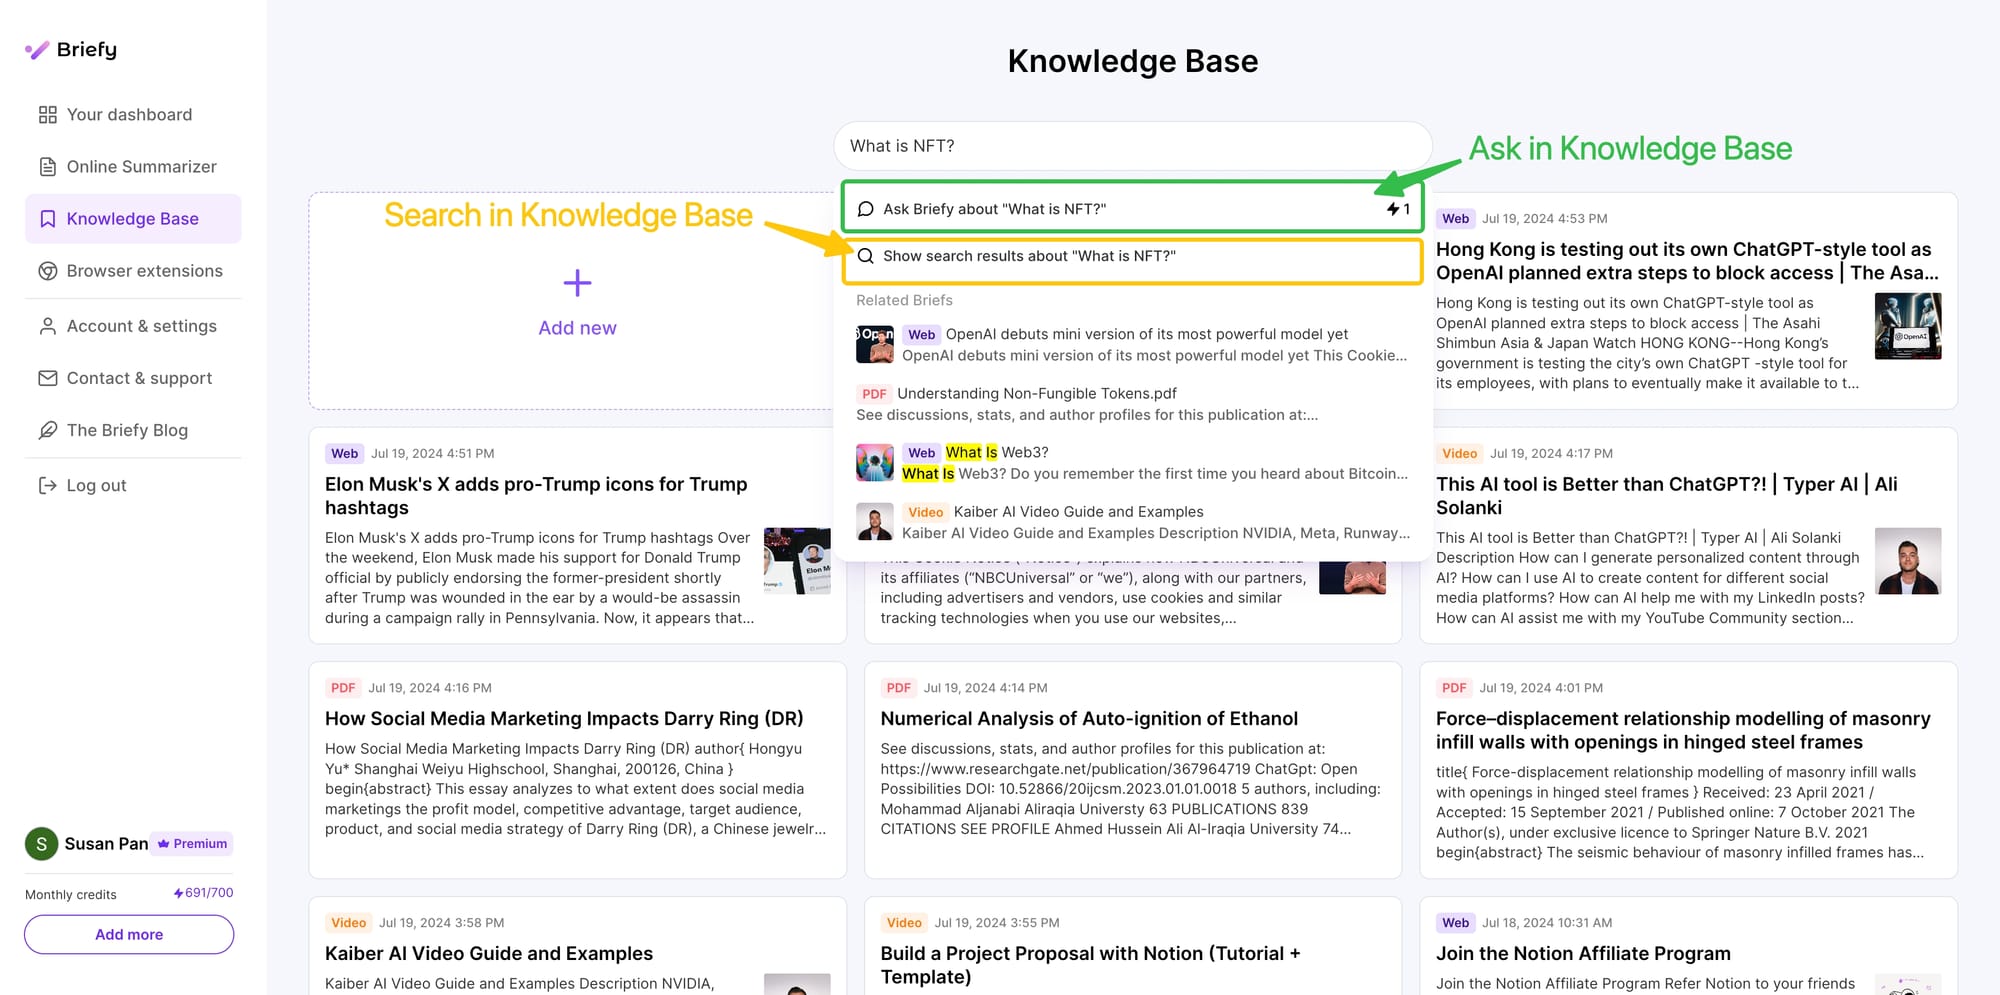
Task: Click PDF tag on Ethanol card
Action: pyautogui.click(x=899, y=688)
